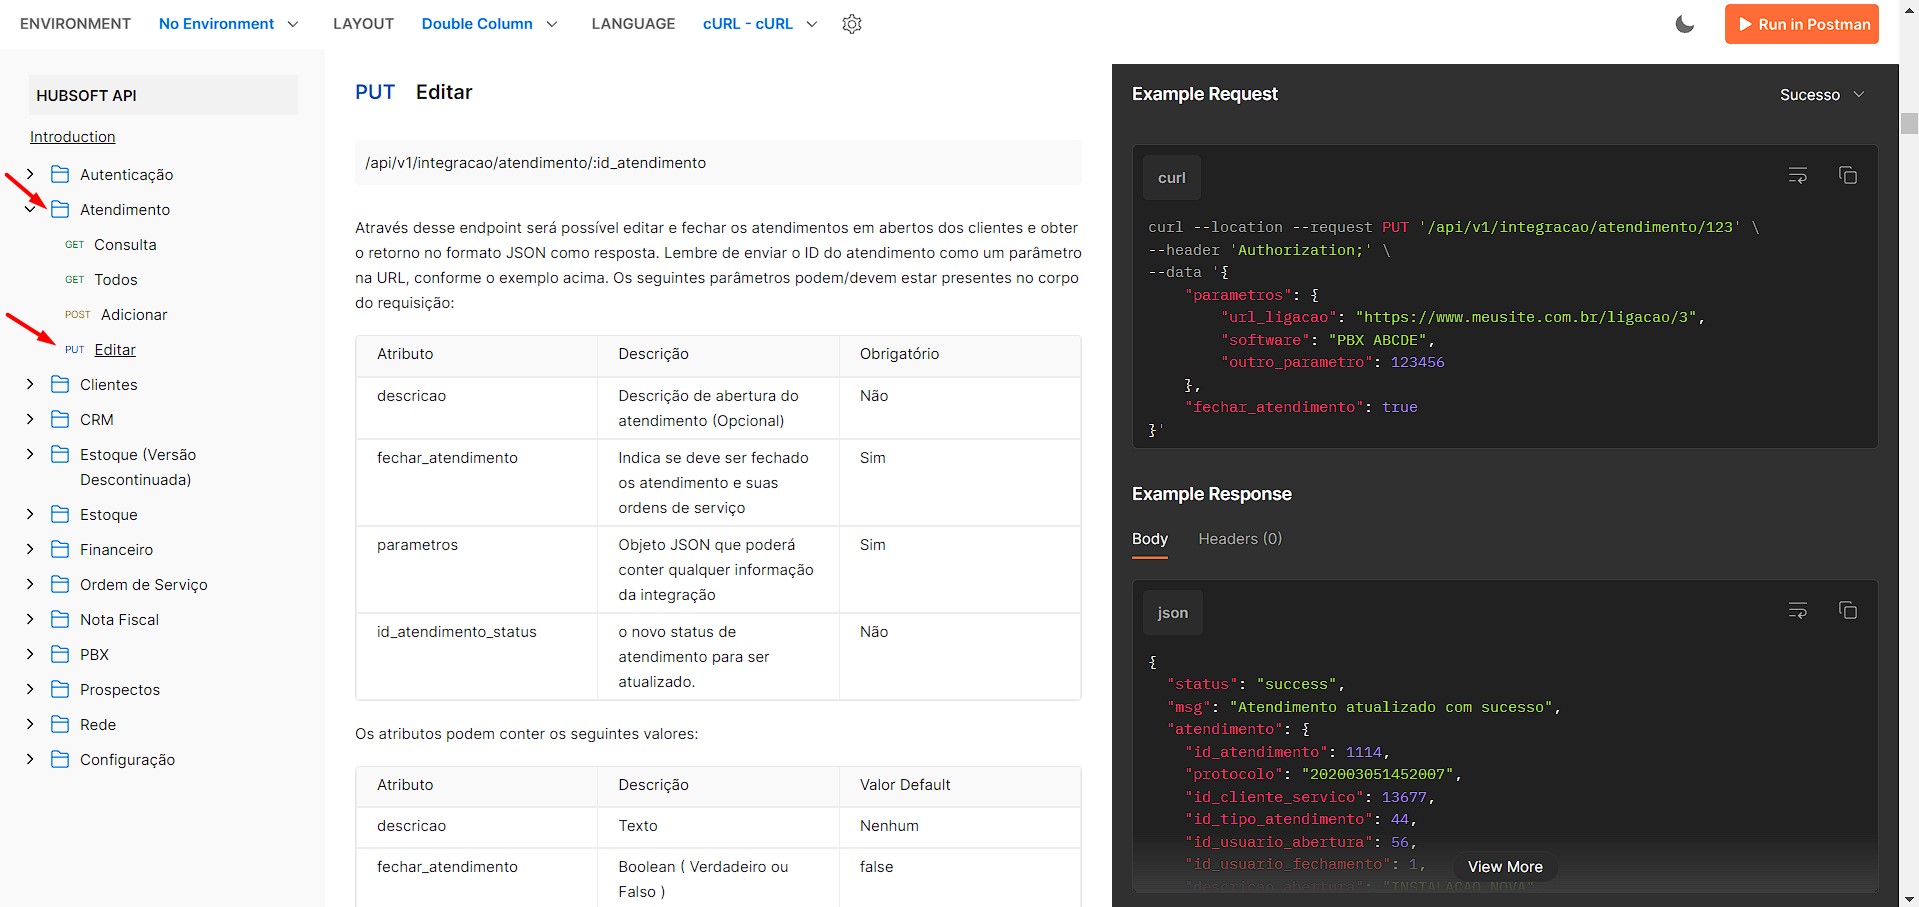The width and height of the screenshot is (1919, 907).
Task: Expand the Ordem de Serviço chevron
Action: pos(30,584)
